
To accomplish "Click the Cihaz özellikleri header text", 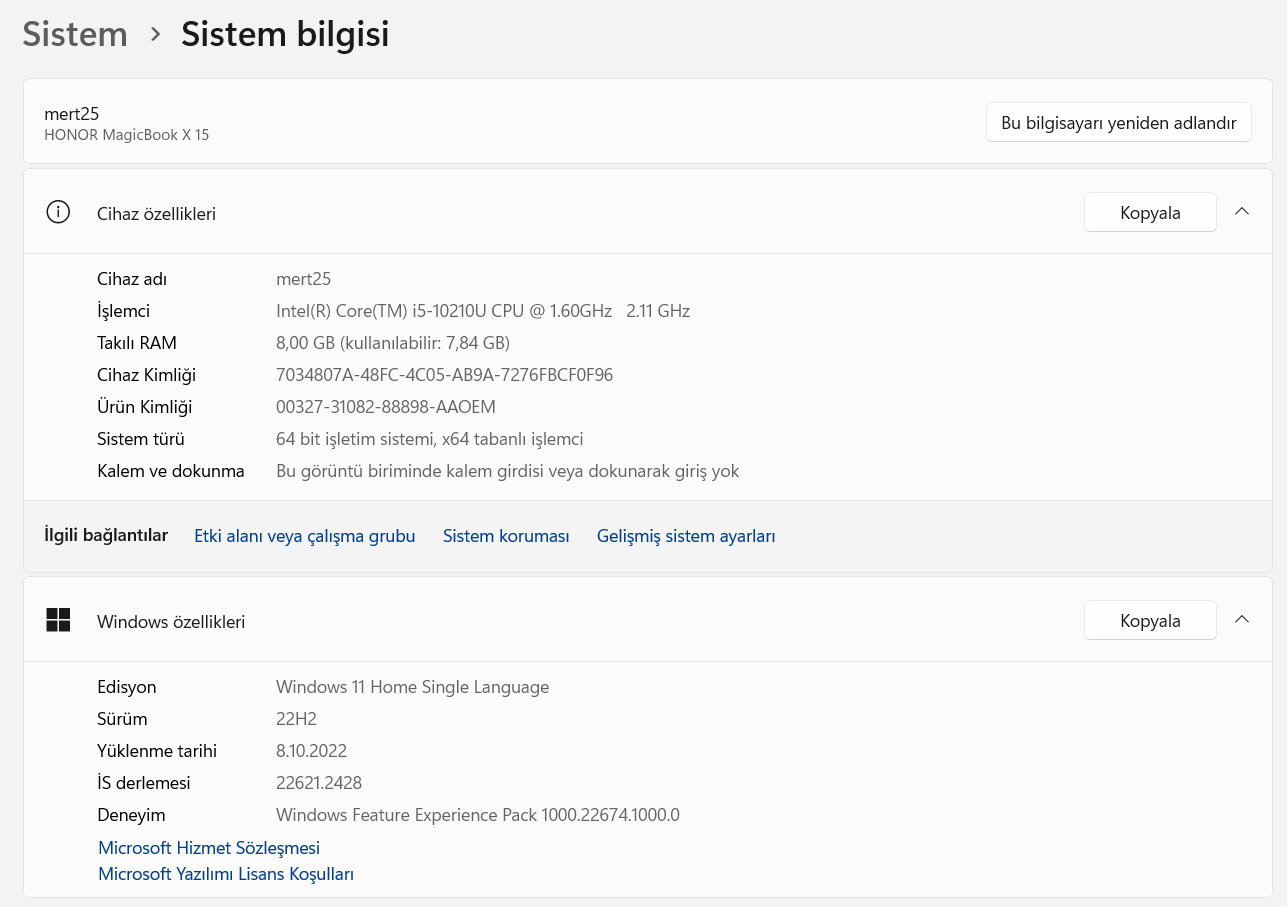I will coord(156,213).
